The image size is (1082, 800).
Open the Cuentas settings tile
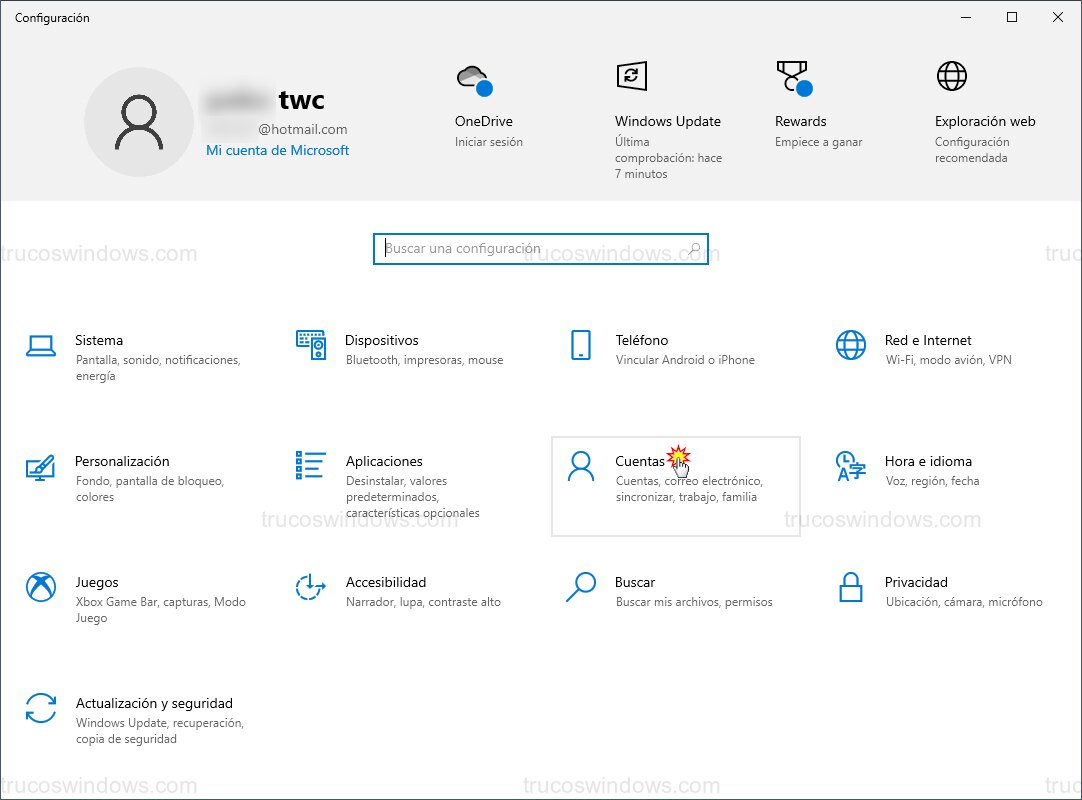pos(675,485)
